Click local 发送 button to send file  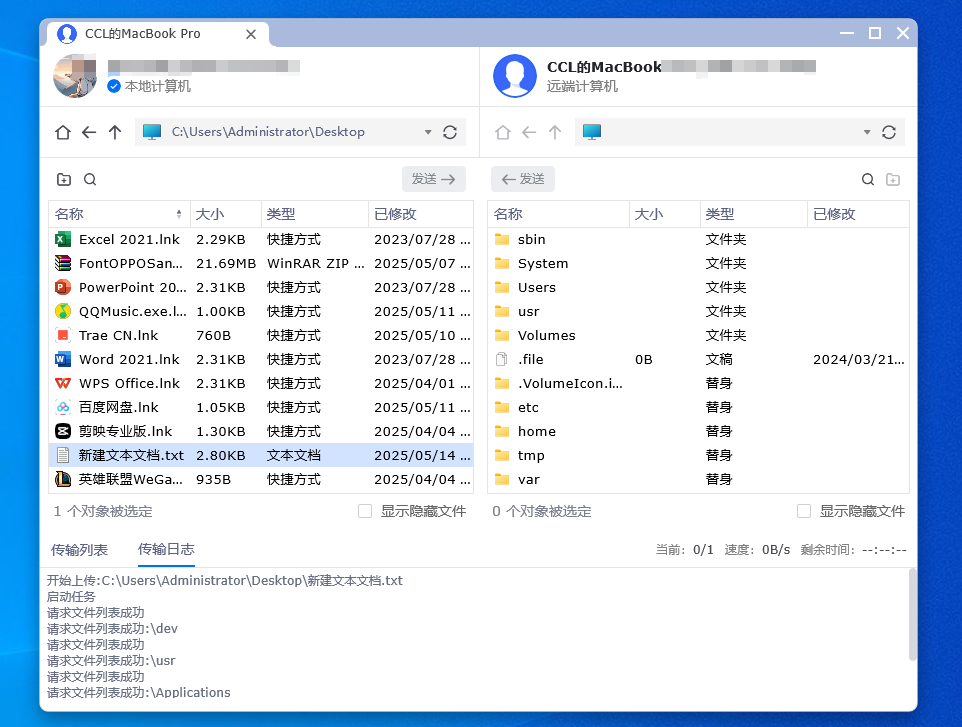pos(433,179)
